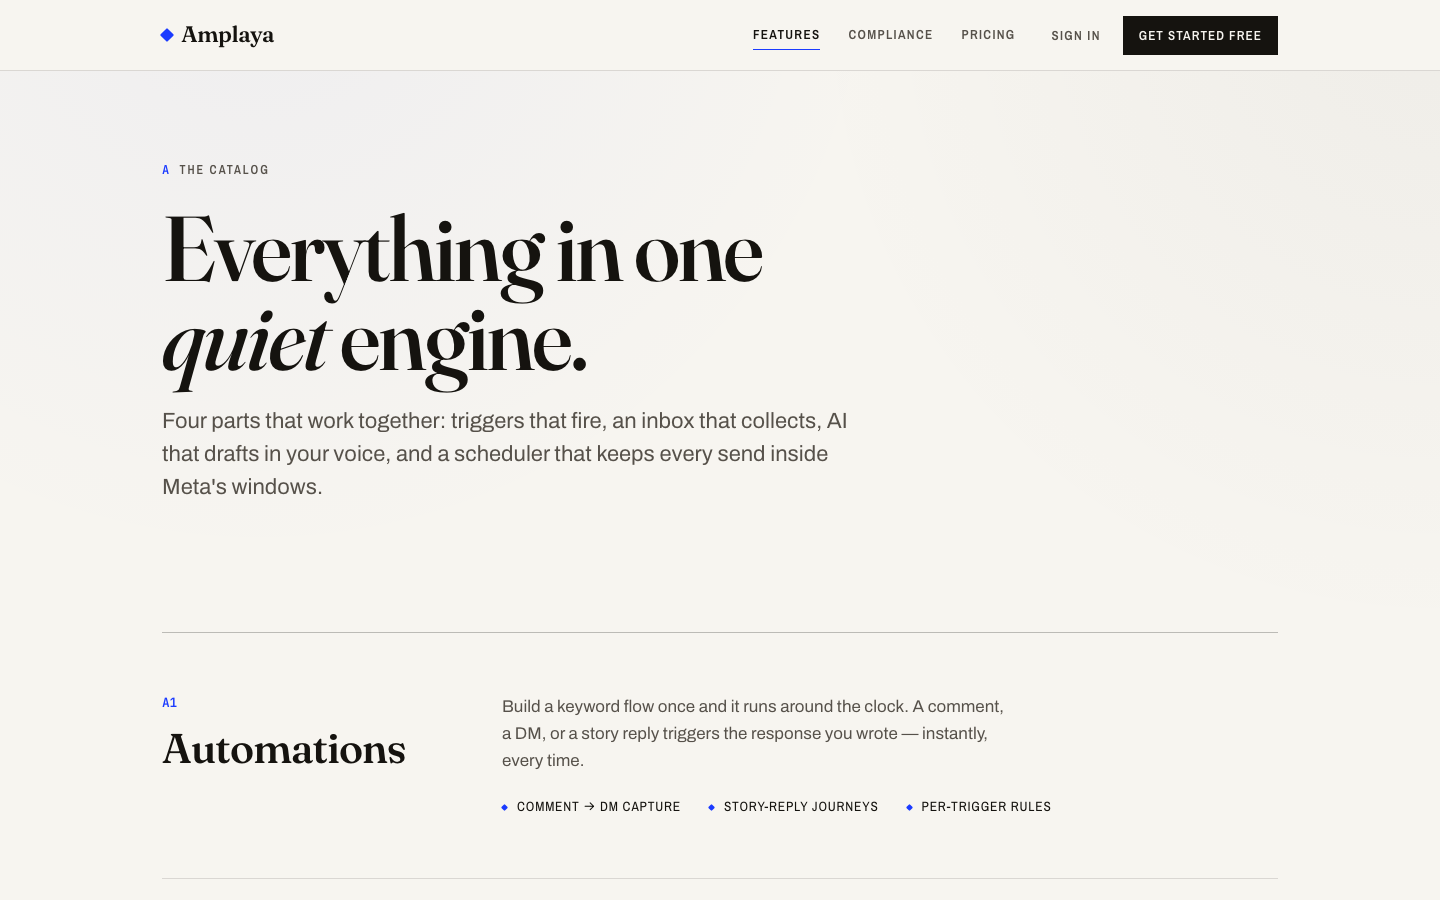Click the arrow in Comment → DM Capture
The width and height of the screenshot is (1440, 900).
[589, 806]
